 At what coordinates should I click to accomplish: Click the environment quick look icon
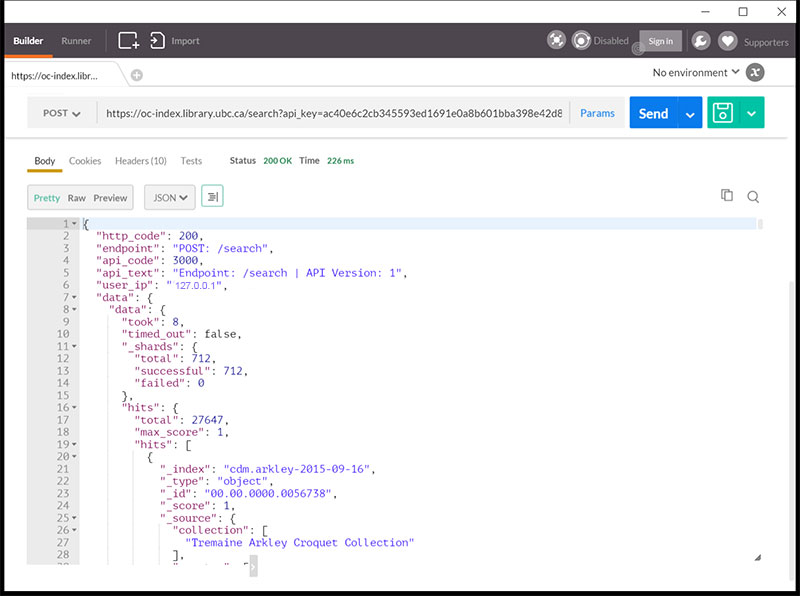[x=755, y=72]
